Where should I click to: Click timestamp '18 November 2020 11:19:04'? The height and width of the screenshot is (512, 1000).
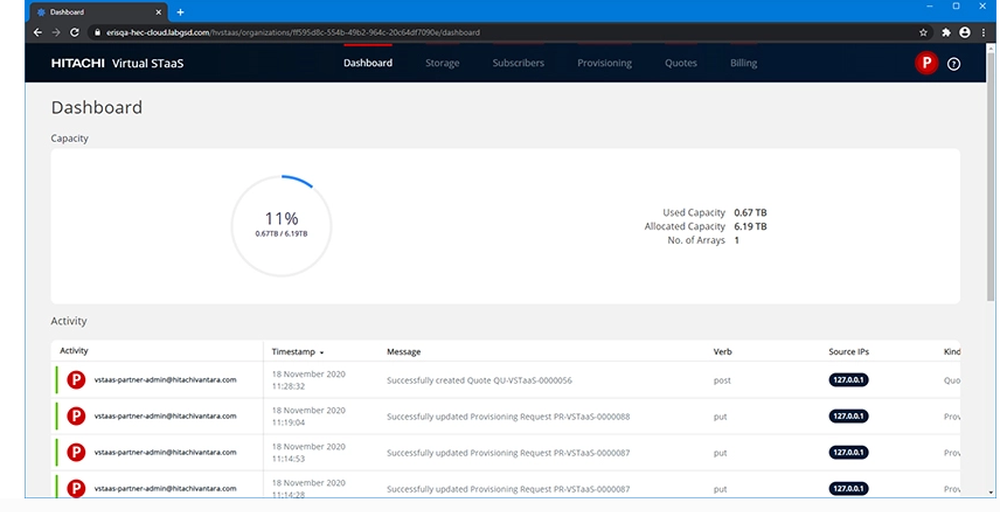point(309,416)
